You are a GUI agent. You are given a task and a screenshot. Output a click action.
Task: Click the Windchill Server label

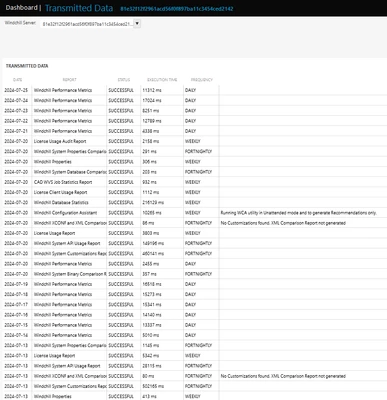(x=20, y=23)
